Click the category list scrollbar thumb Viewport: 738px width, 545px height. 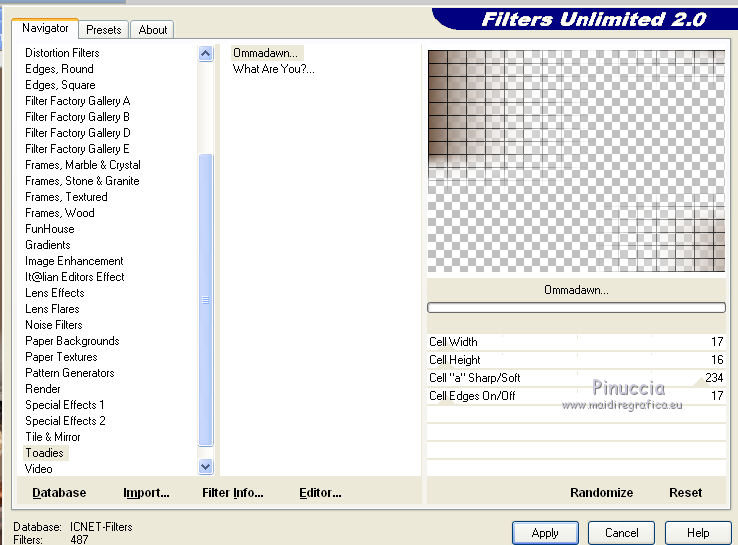click(205, 300)
